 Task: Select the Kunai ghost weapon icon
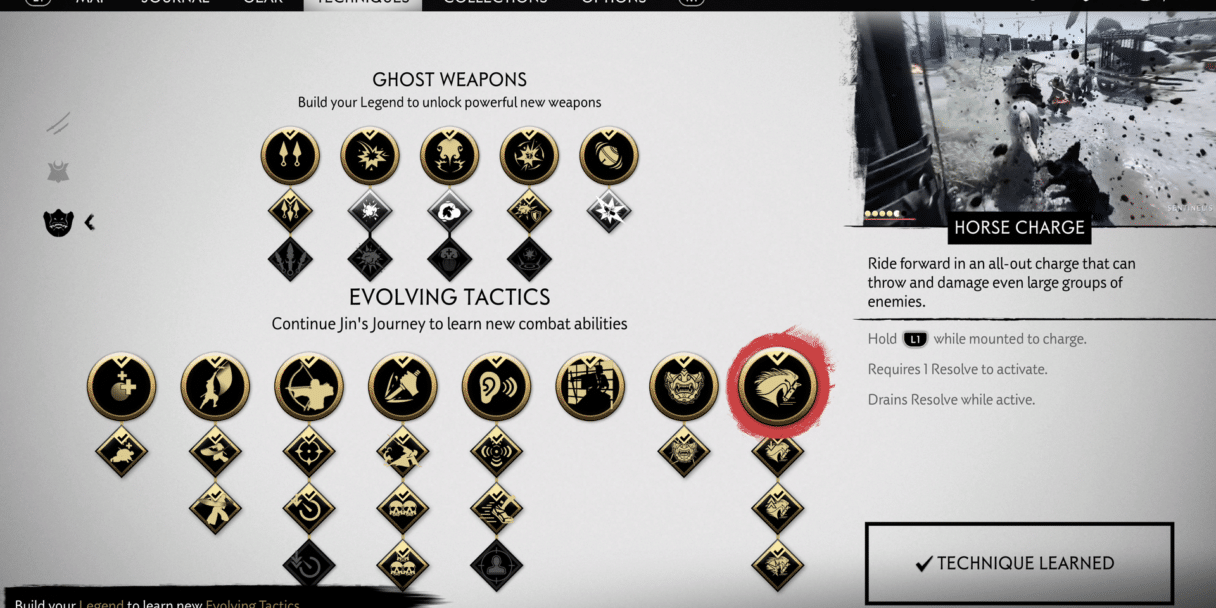click(290, 156)
